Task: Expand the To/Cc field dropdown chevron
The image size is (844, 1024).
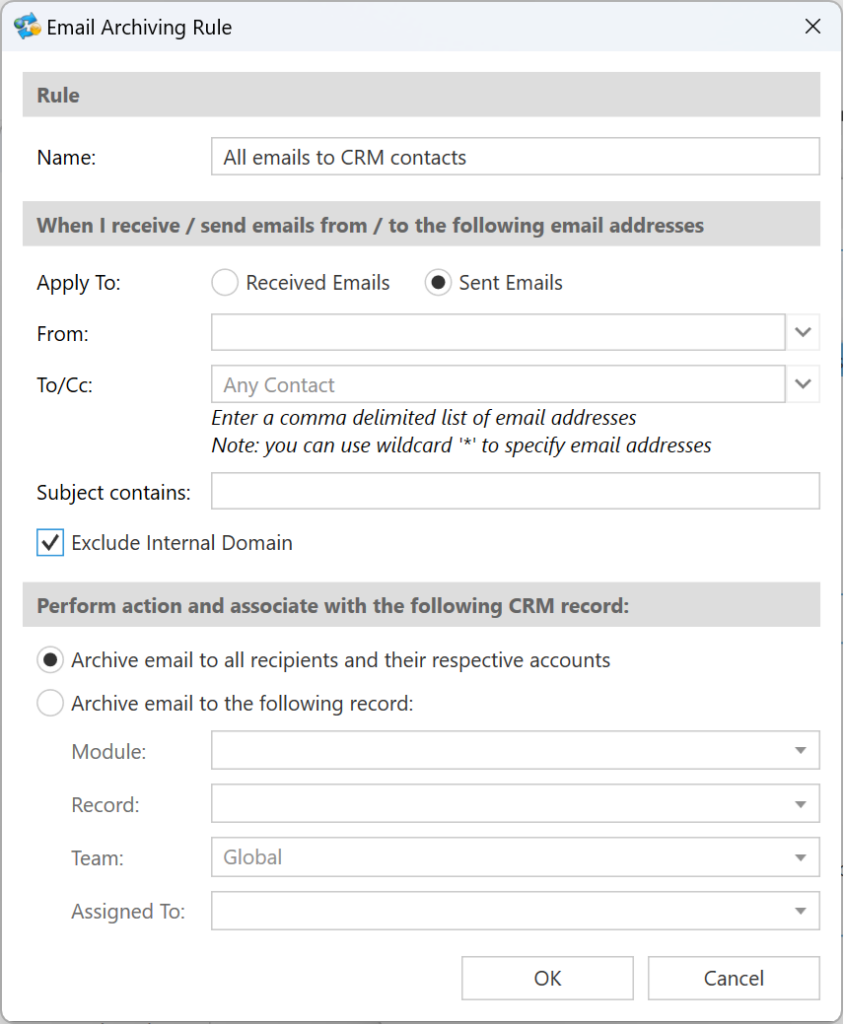Action: [x=803, y=384]
